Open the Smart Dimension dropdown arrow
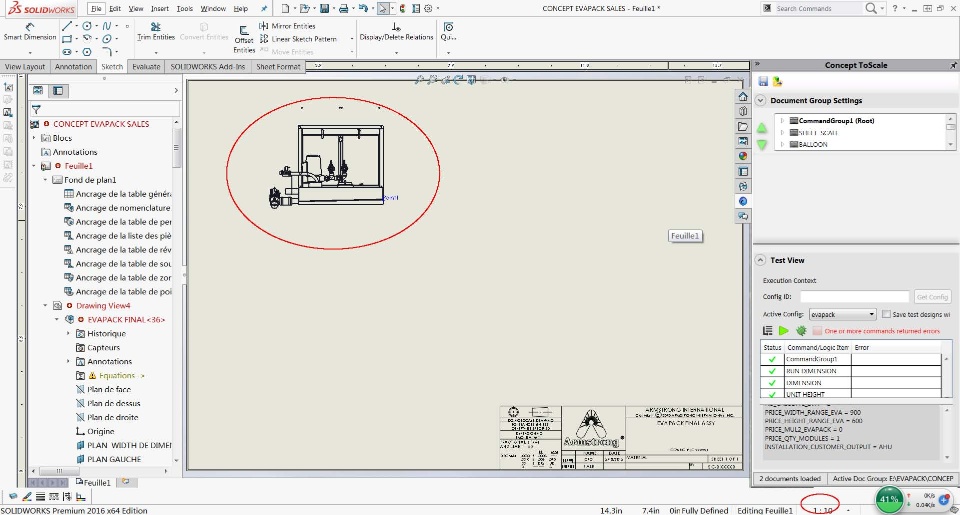The width and height of the screenshot is (960, 515). [29, 52]
